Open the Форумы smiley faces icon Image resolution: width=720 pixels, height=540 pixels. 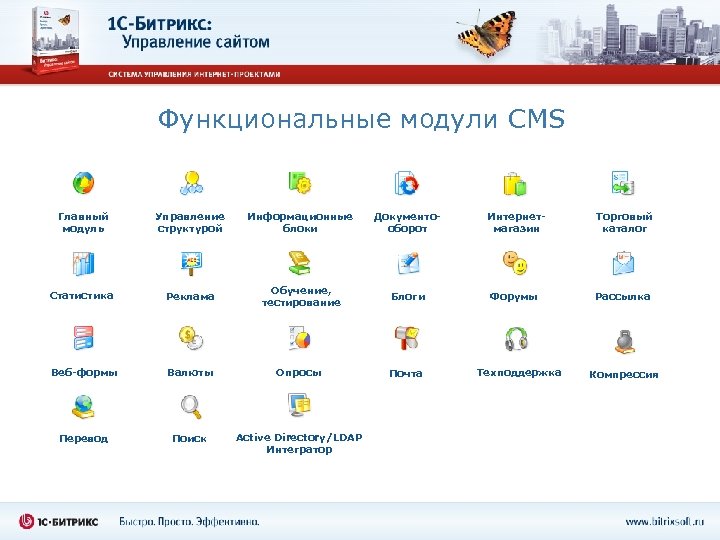point(515,263)
